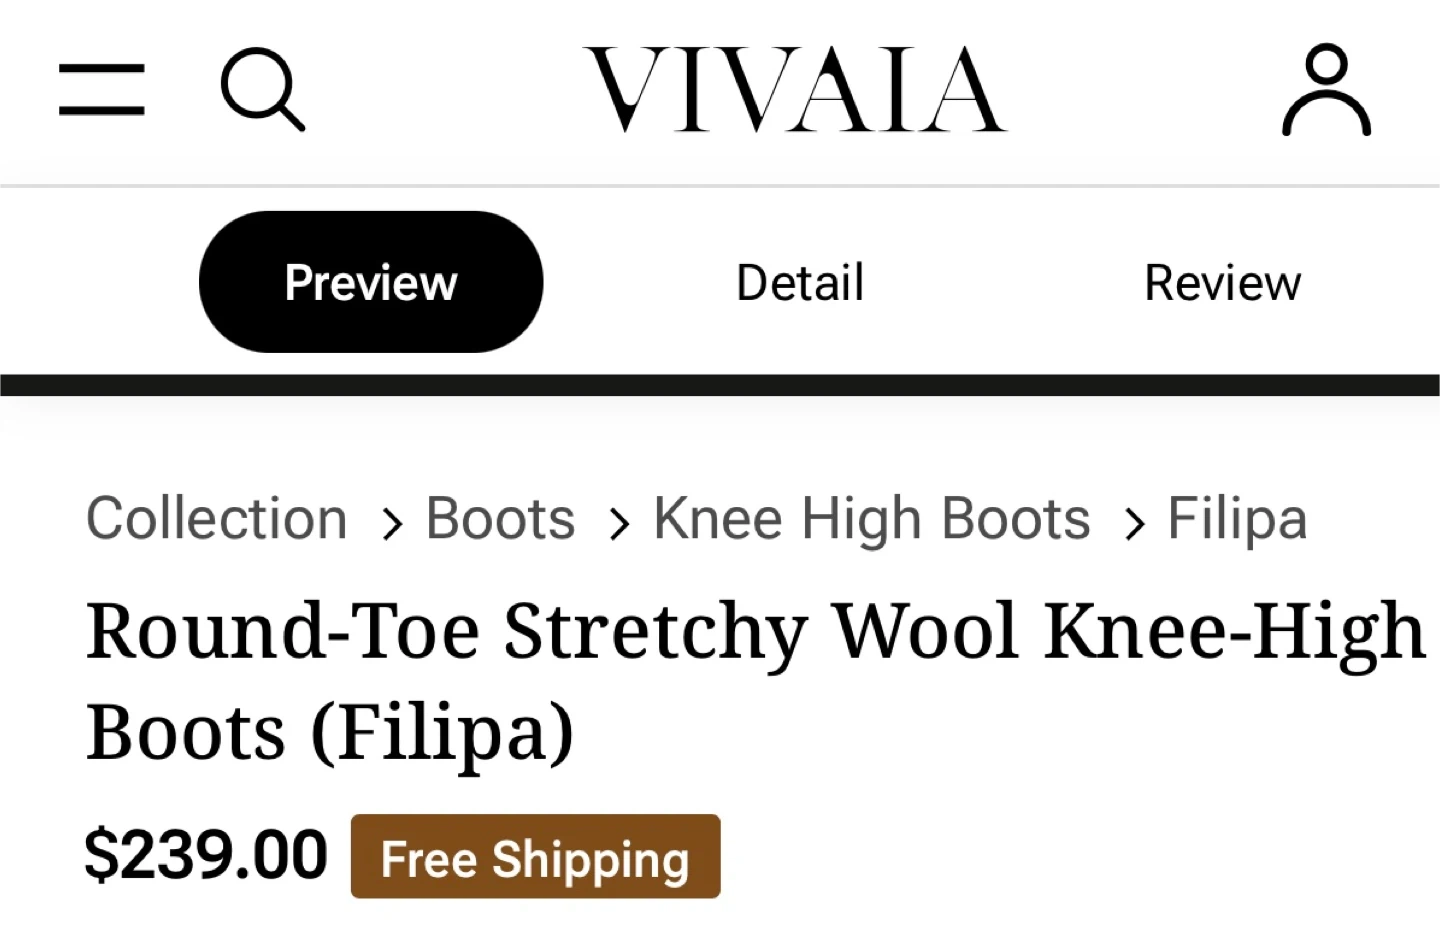The image size is (1440, 931).
Task: Select the Preview tab
Action: 371,282
